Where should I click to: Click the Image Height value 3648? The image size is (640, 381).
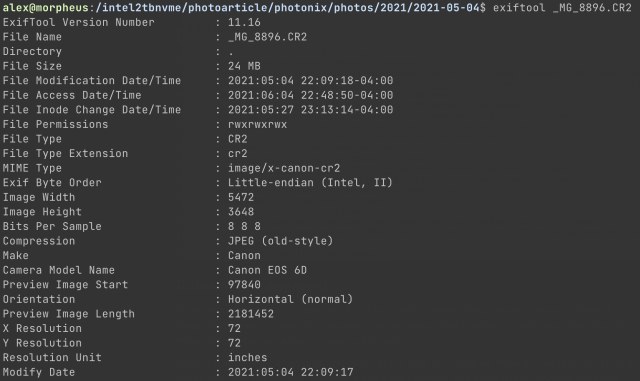(241, 212)
